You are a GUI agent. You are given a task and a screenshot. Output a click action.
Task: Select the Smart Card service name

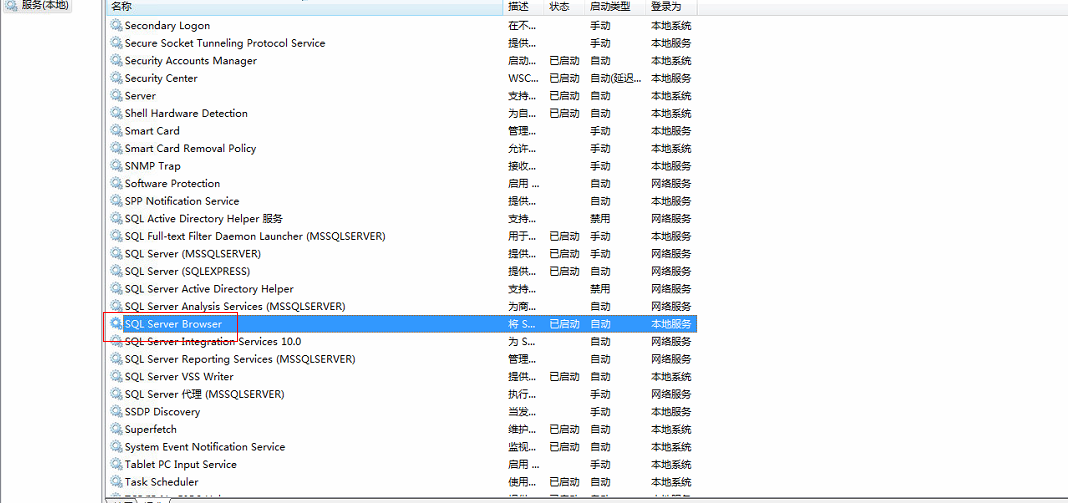pyautogui.click(x=152, y=131)
